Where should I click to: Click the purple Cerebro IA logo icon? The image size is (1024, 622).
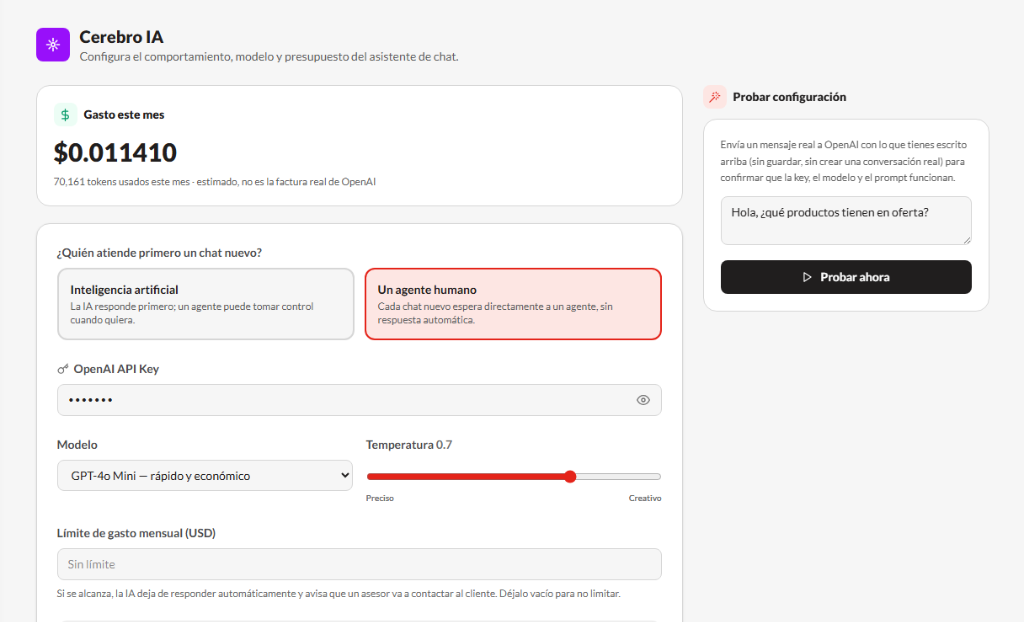(53, 44)
